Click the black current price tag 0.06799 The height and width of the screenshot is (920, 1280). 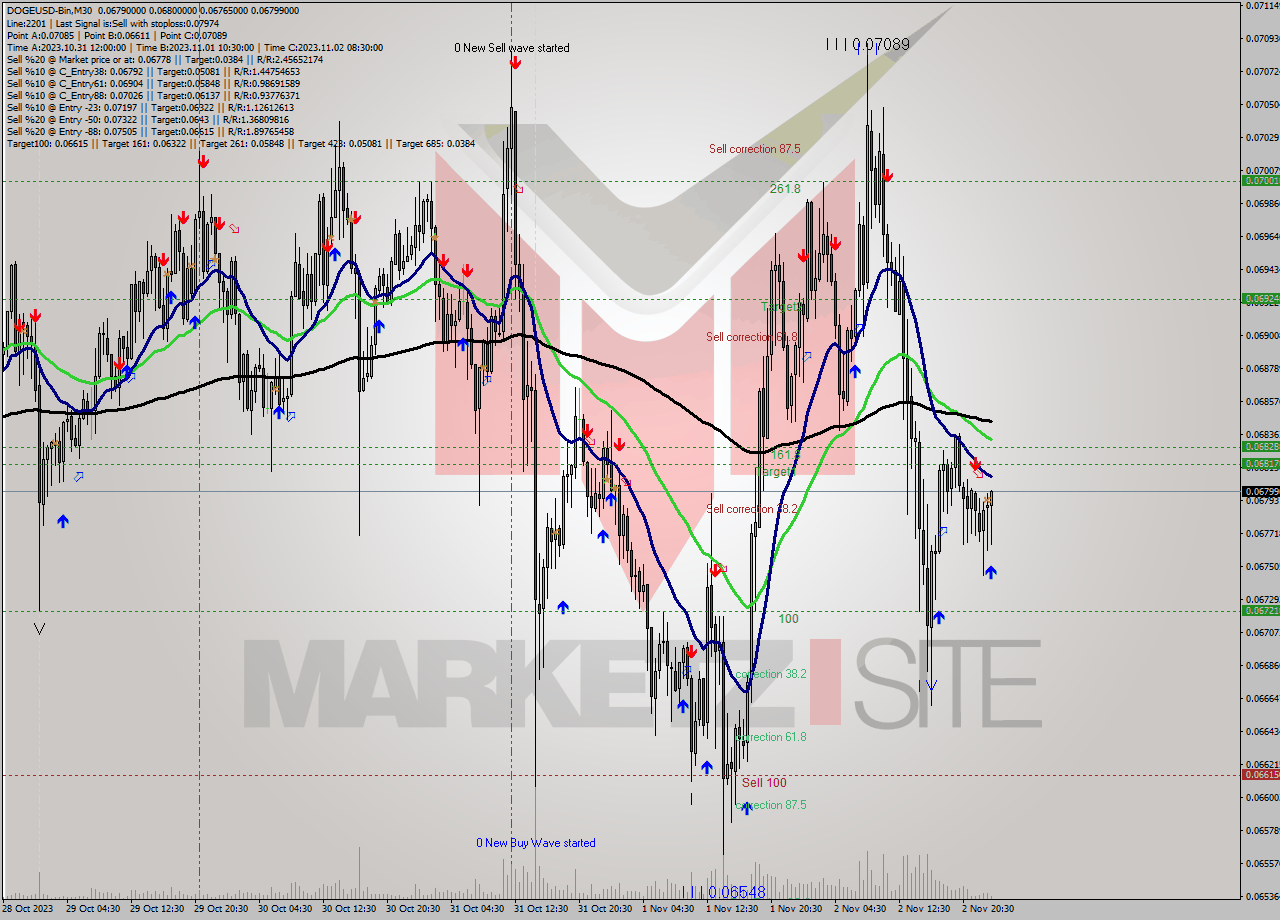tap(1260, 491)
